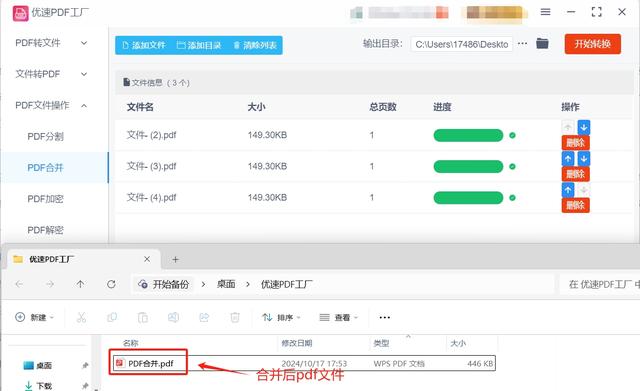
Task: Click the file name 文件- (3).pdf
Action: 151,166
